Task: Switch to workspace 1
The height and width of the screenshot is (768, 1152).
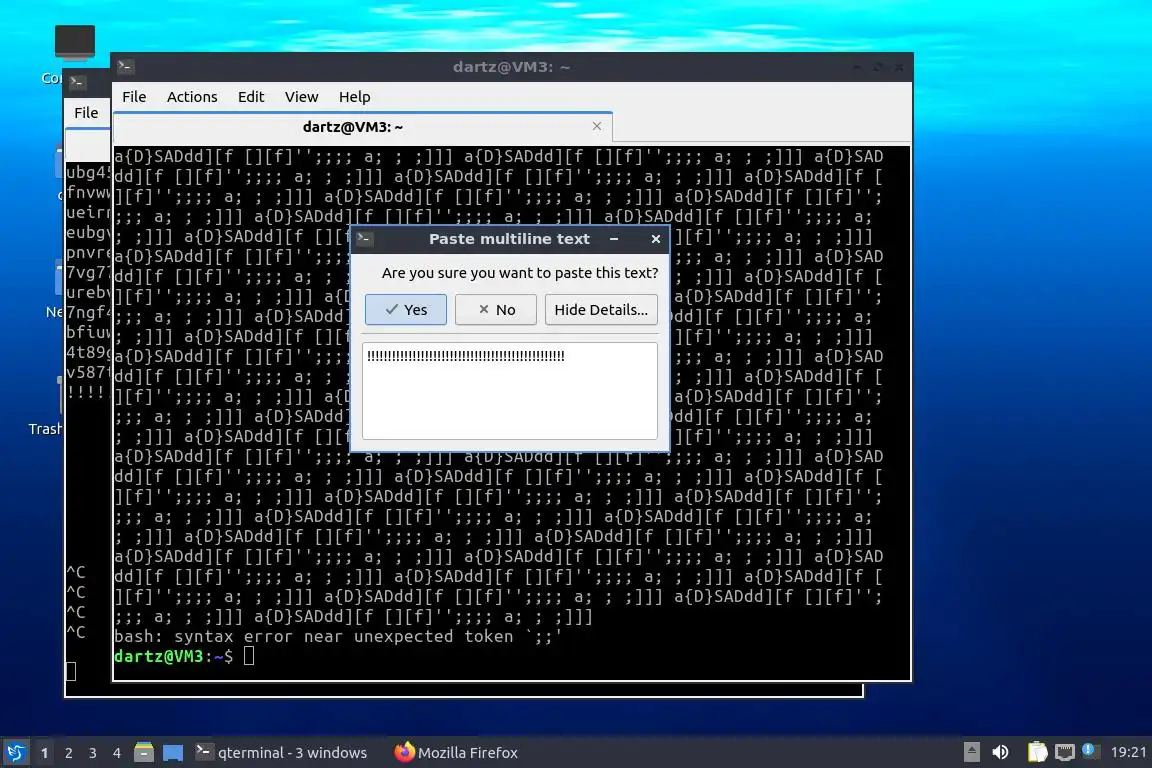Action: click(44, 753)
